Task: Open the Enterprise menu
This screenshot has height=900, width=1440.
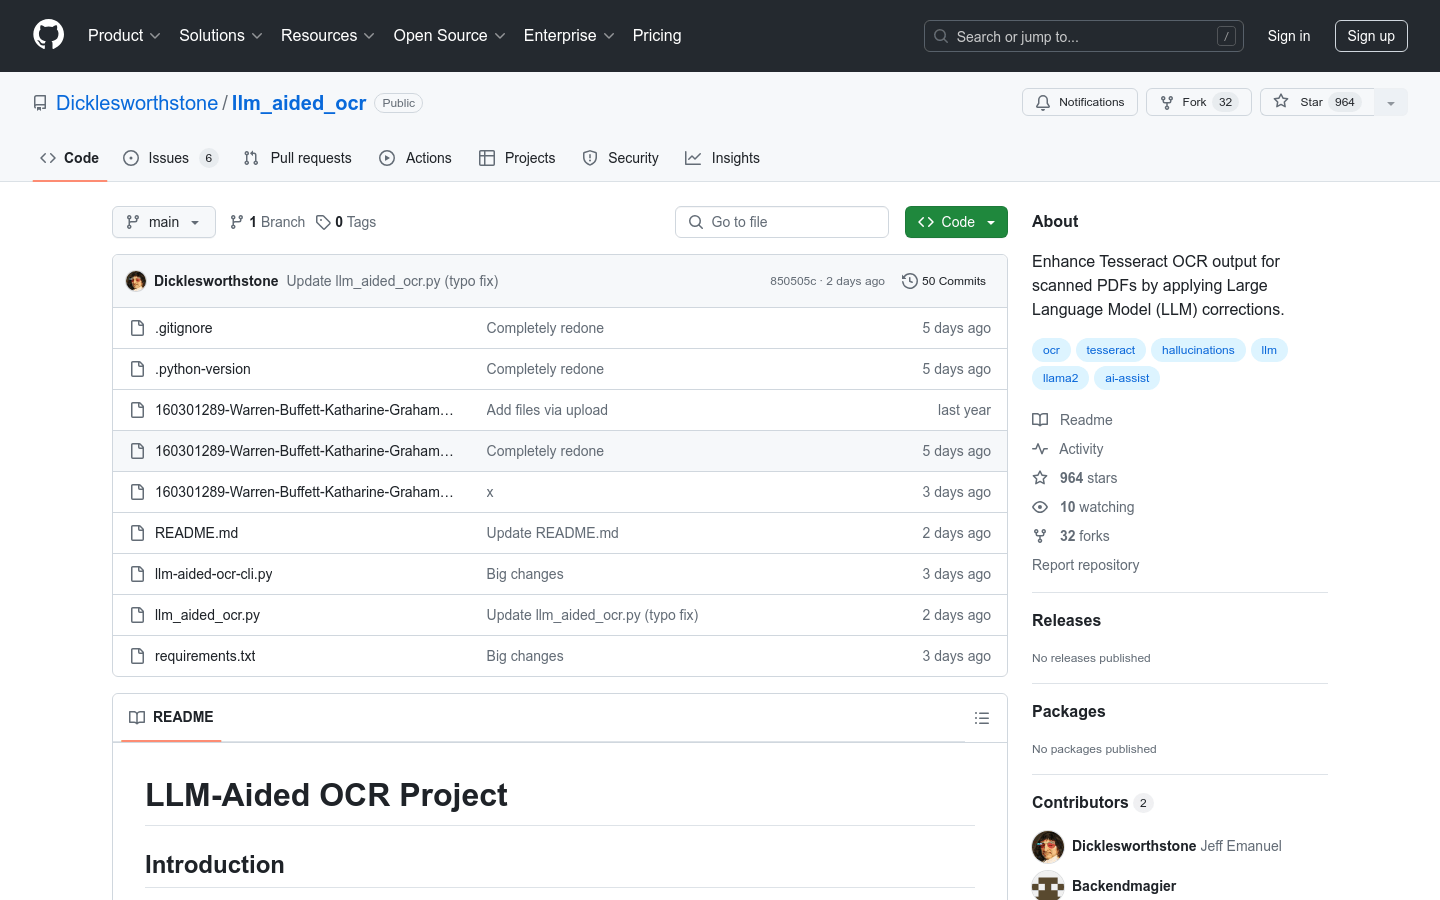Action: 569,36
